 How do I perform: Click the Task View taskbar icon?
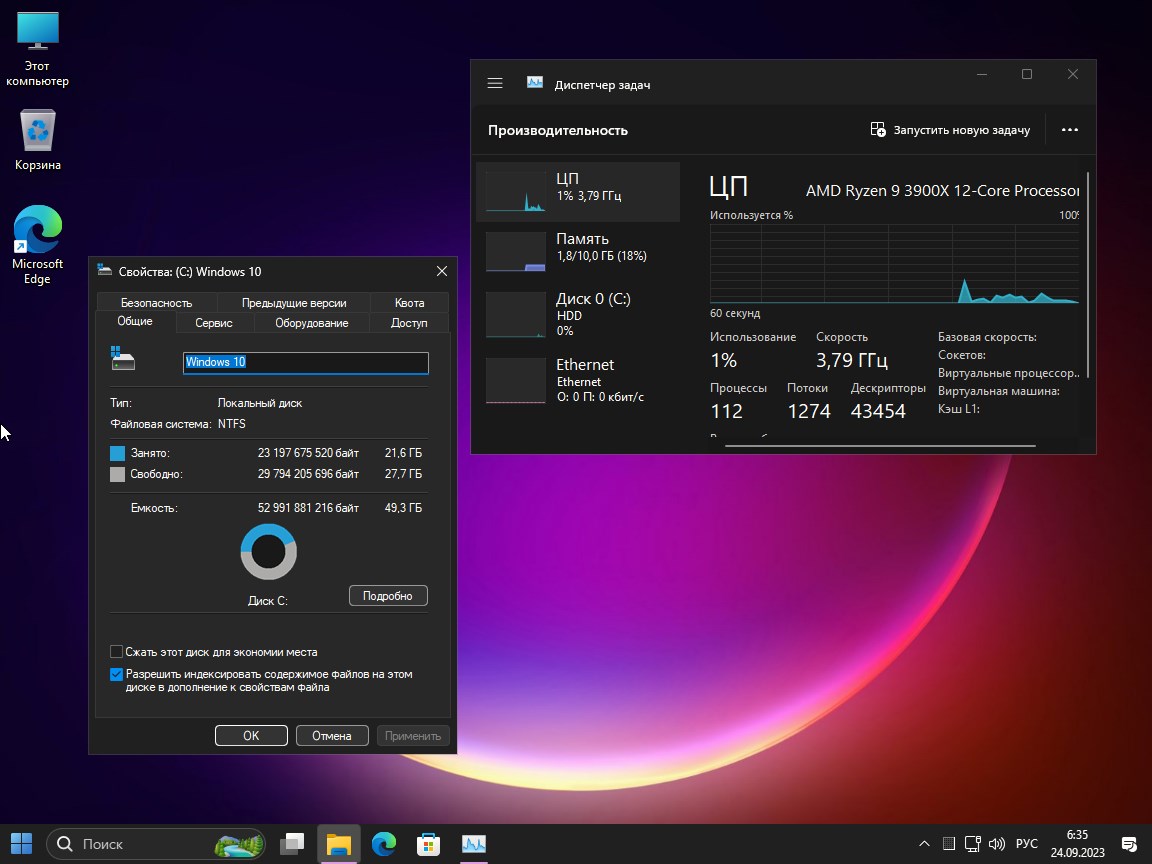[293, 844]
